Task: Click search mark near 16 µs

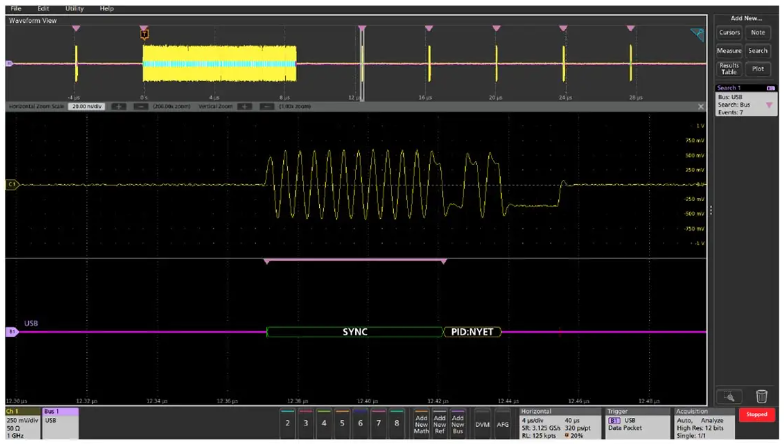Action: coord(429,28)
